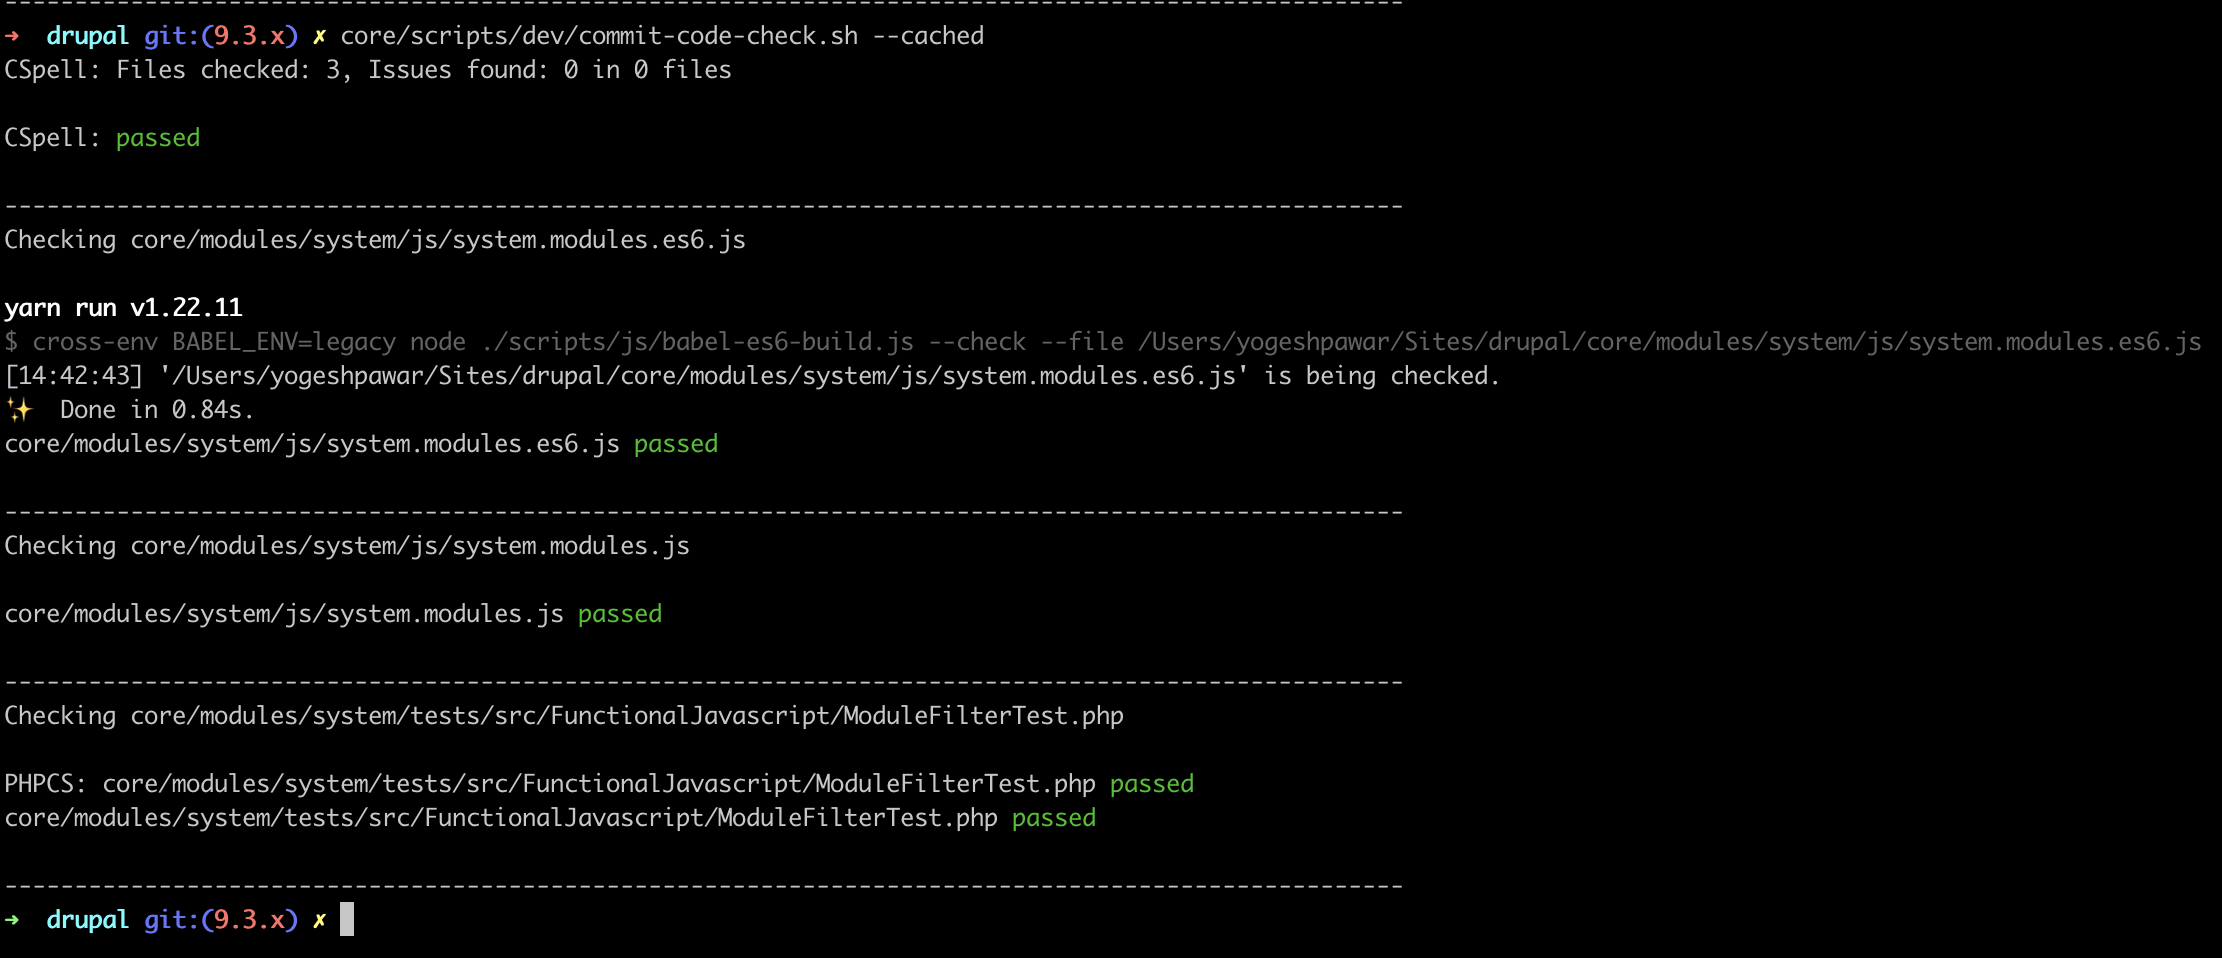Click the sparkles emoji before Done
The width and height of the screenshot is (2222, 958).
coord(19,410)
